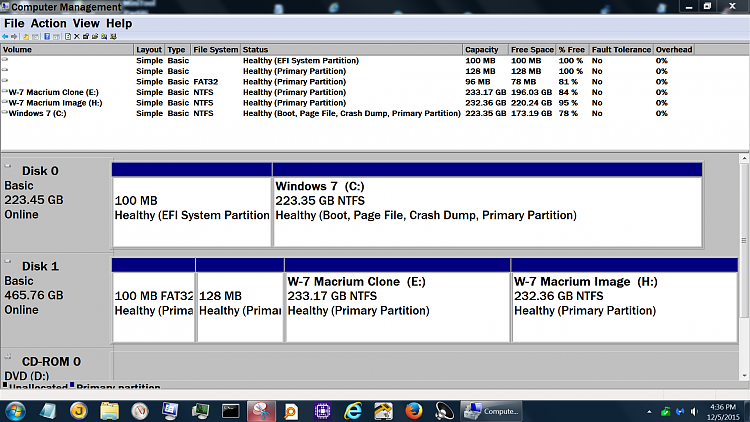
Task: Open the Snipping Tool scissors taskbar icon
Action: (x=261, y=411)
